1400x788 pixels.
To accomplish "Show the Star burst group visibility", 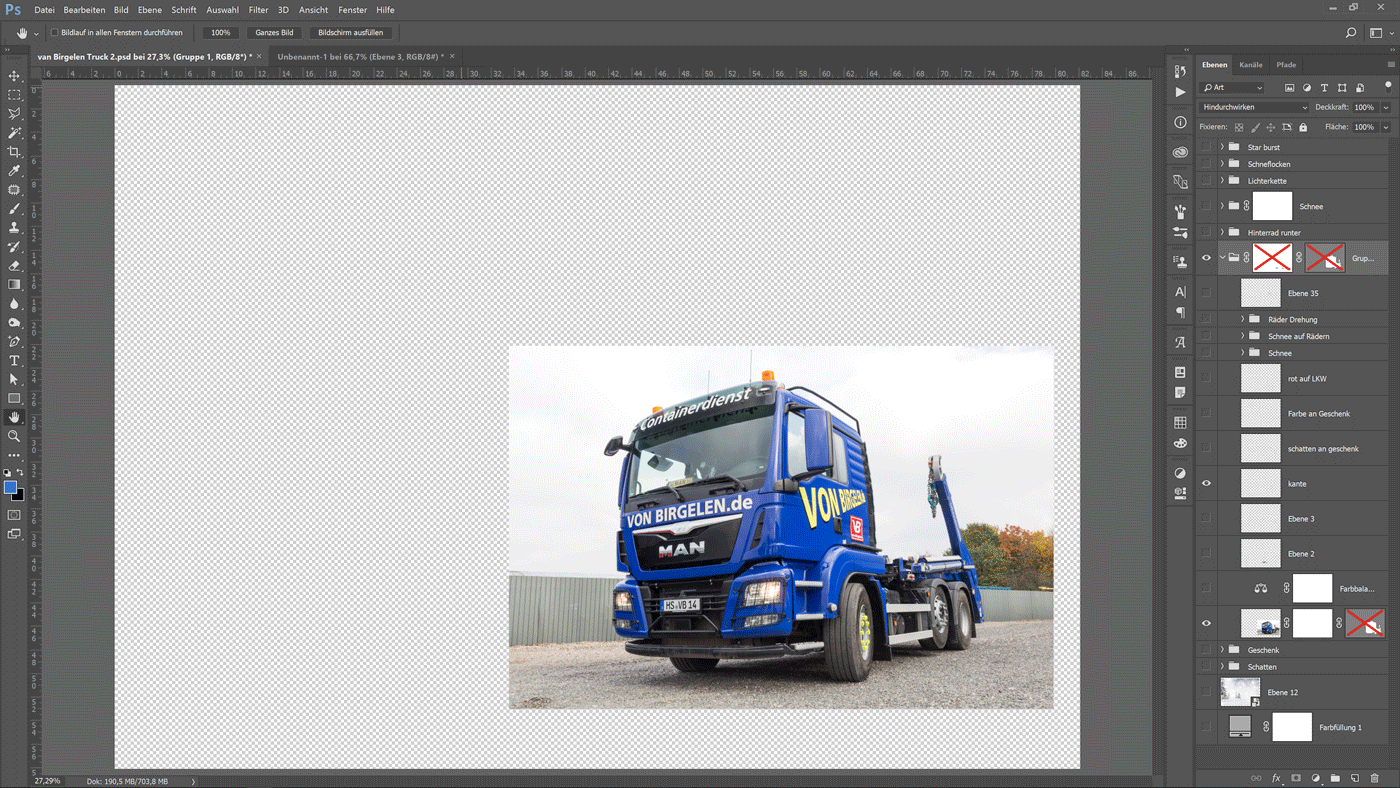I will coord(1206,147).
